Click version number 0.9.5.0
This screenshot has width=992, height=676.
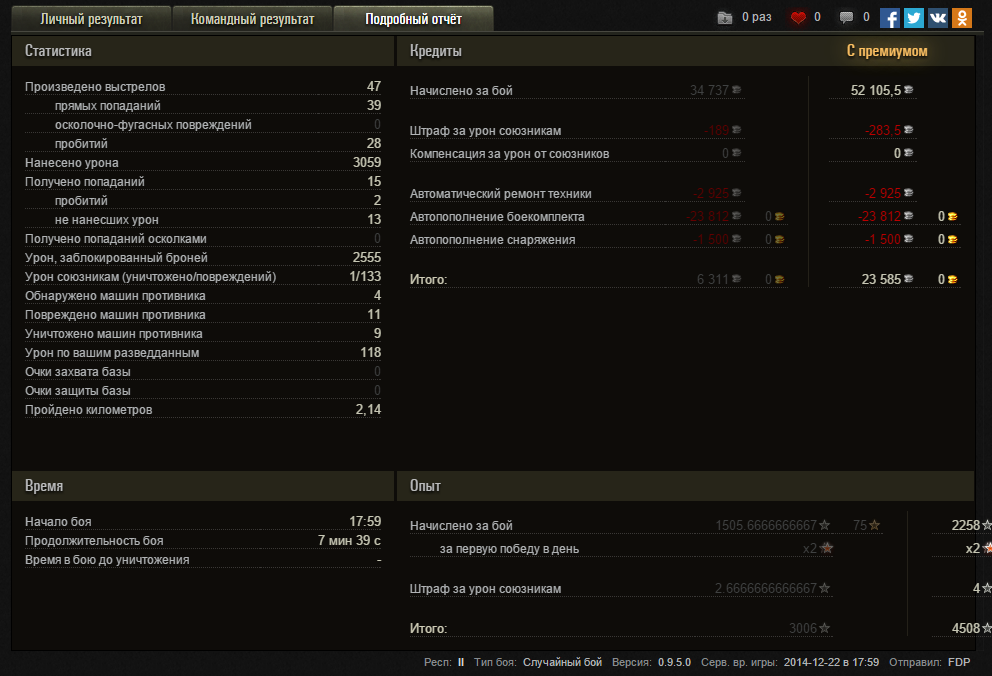pyautogui.click(x=674, y=662)
